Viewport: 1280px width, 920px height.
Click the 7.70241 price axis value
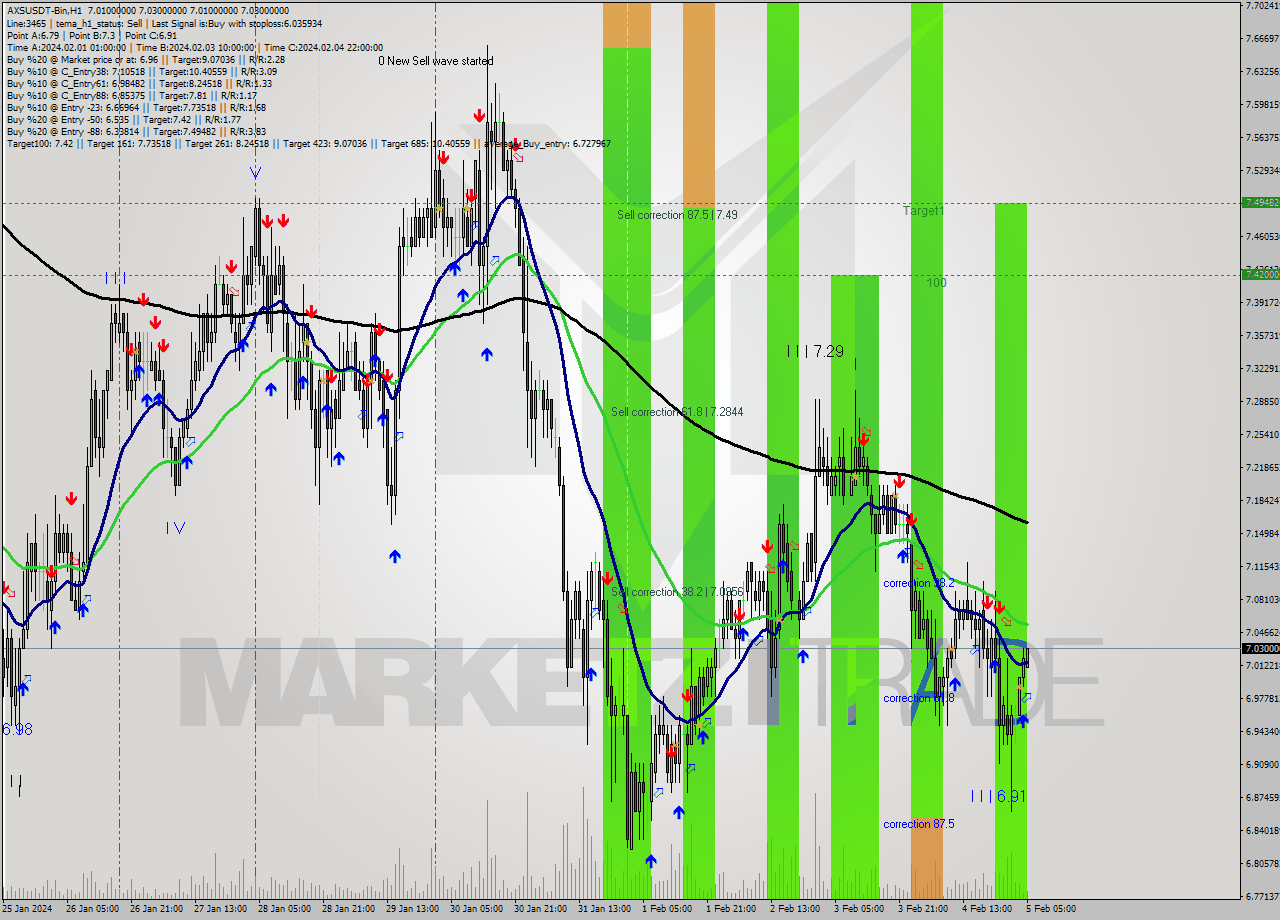click(x=1260, y=6)
